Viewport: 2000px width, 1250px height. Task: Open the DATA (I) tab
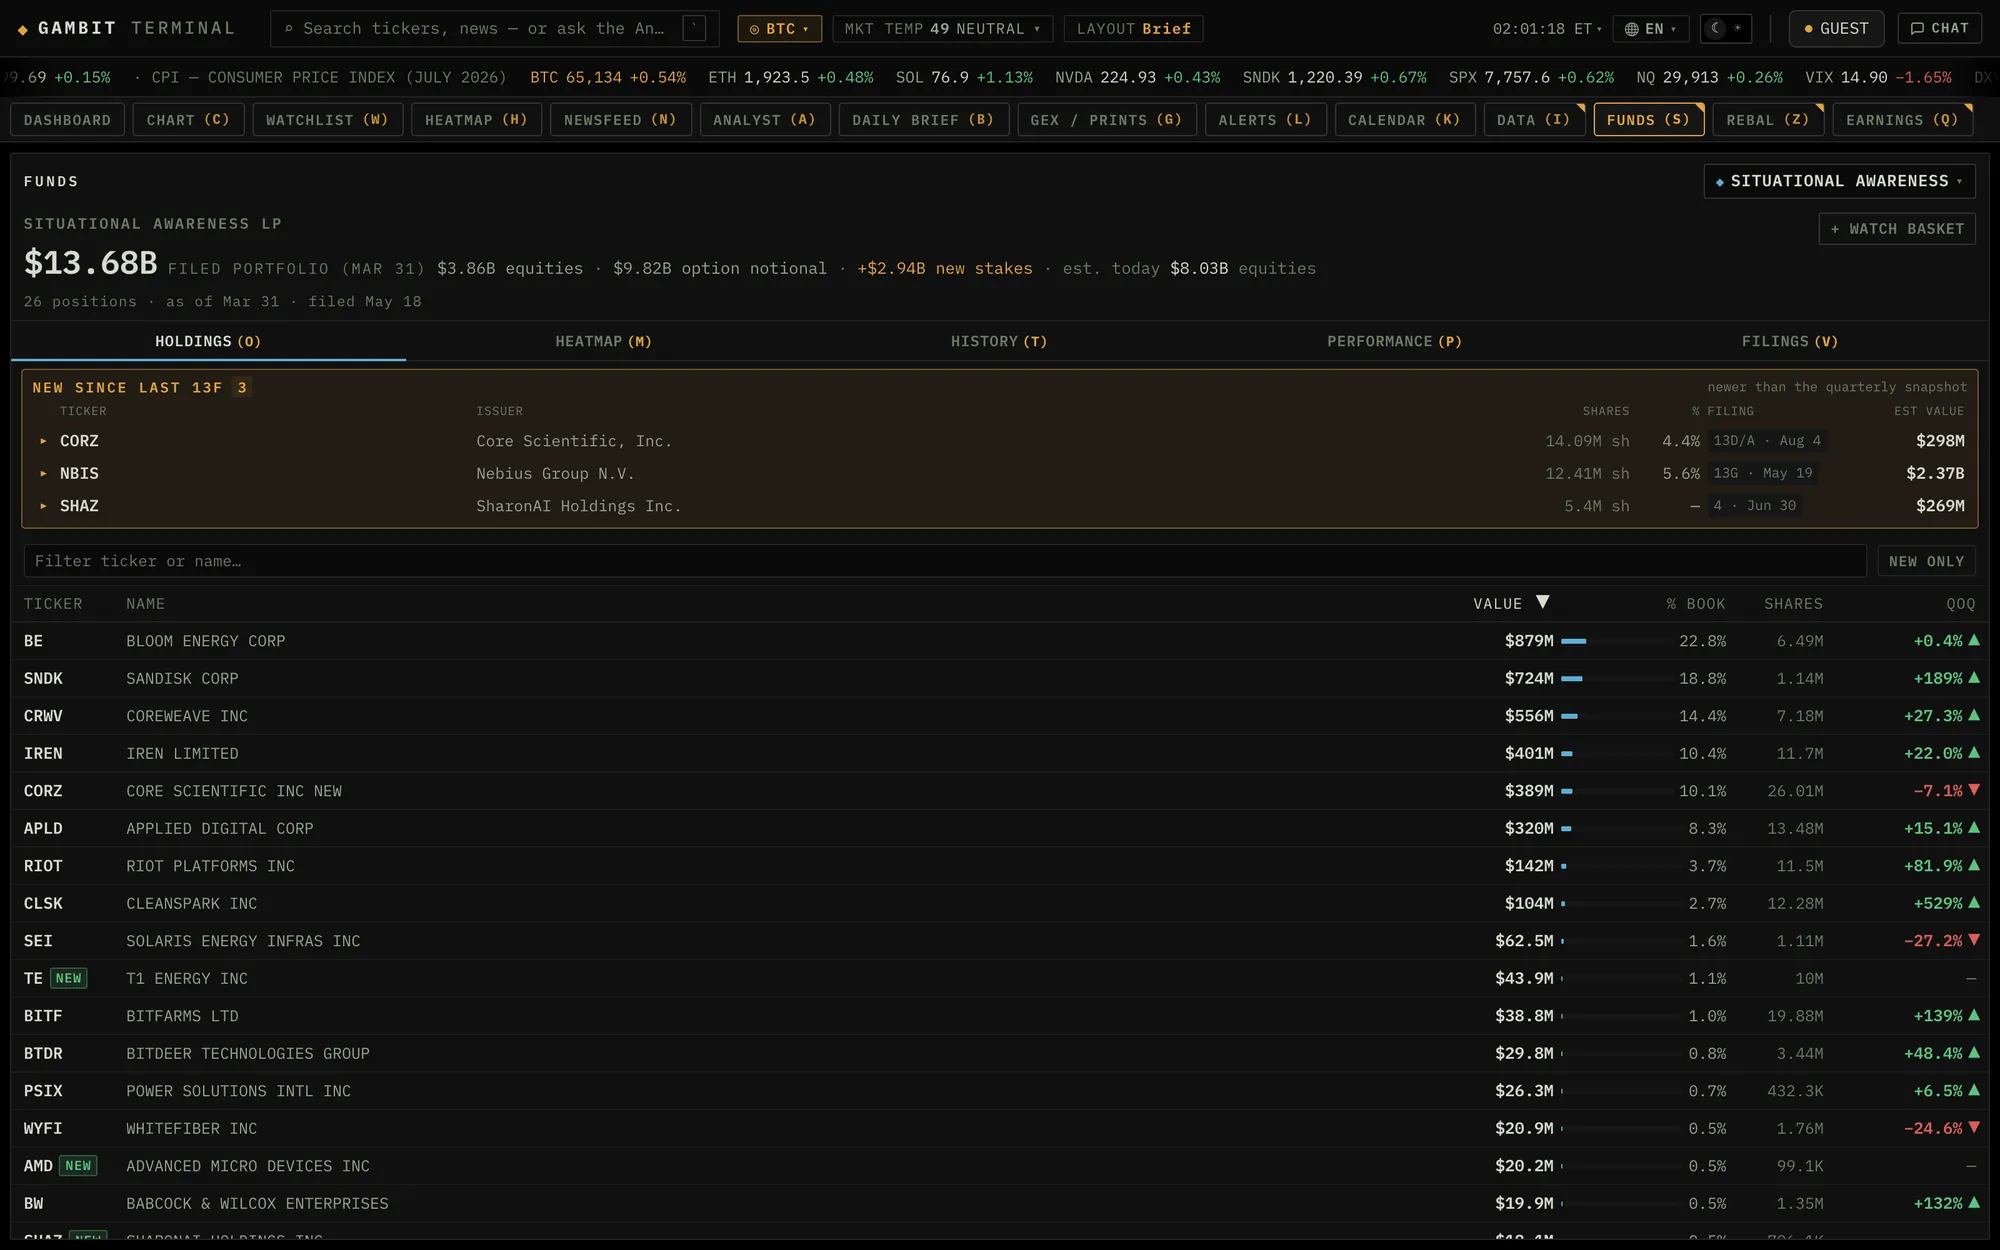coord(1533,120)
